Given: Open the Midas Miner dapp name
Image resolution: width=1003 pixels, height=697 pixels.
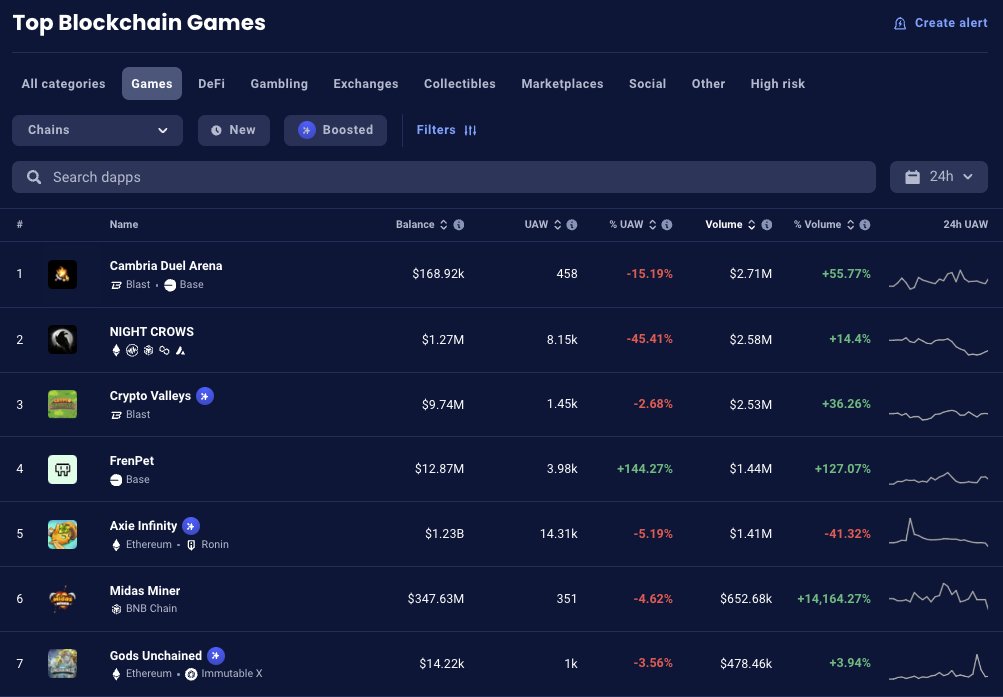Looking at the screenshot, I should click(x=145, y=591).
